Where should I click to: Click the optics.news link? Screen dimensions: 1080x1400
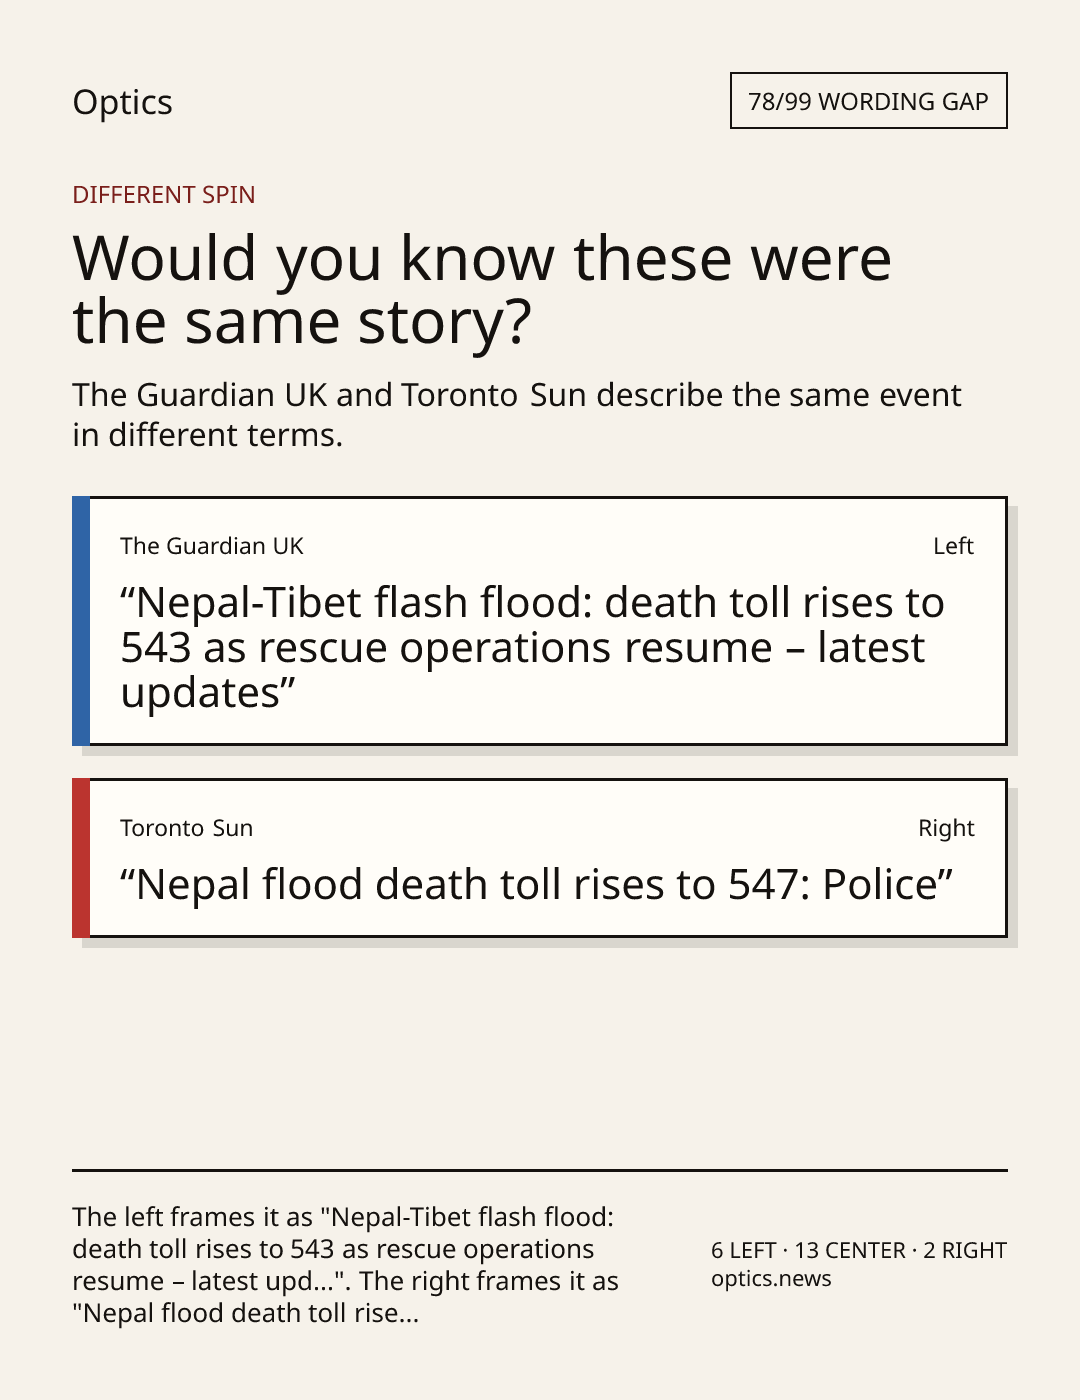(771, 1278)
